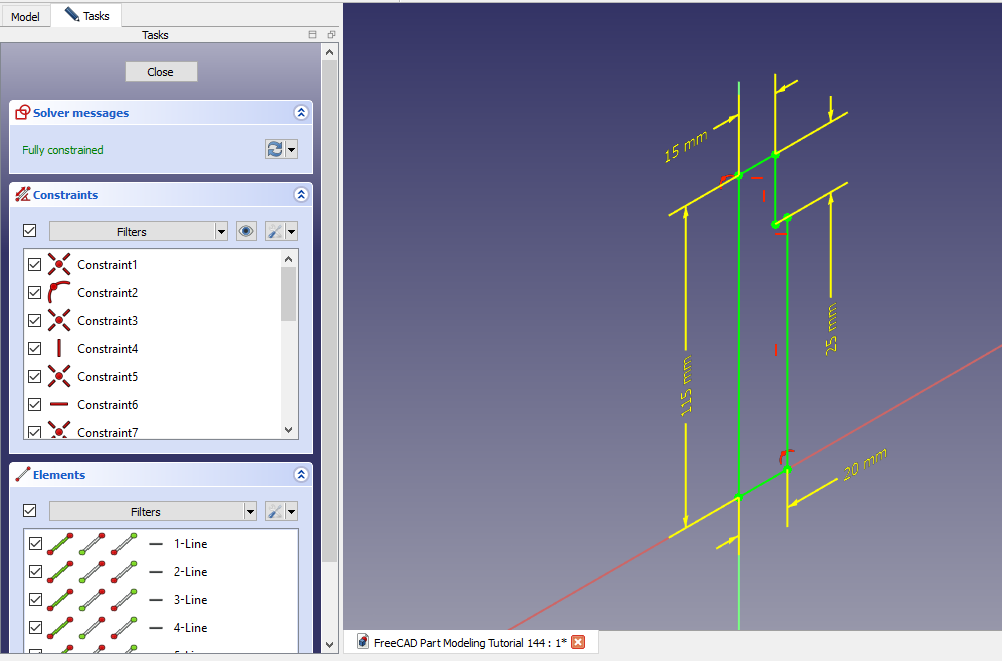Click the Constraint4 vertical icon
The image size is (1002, 661).
pyautogui.click(x=59, y=349)
